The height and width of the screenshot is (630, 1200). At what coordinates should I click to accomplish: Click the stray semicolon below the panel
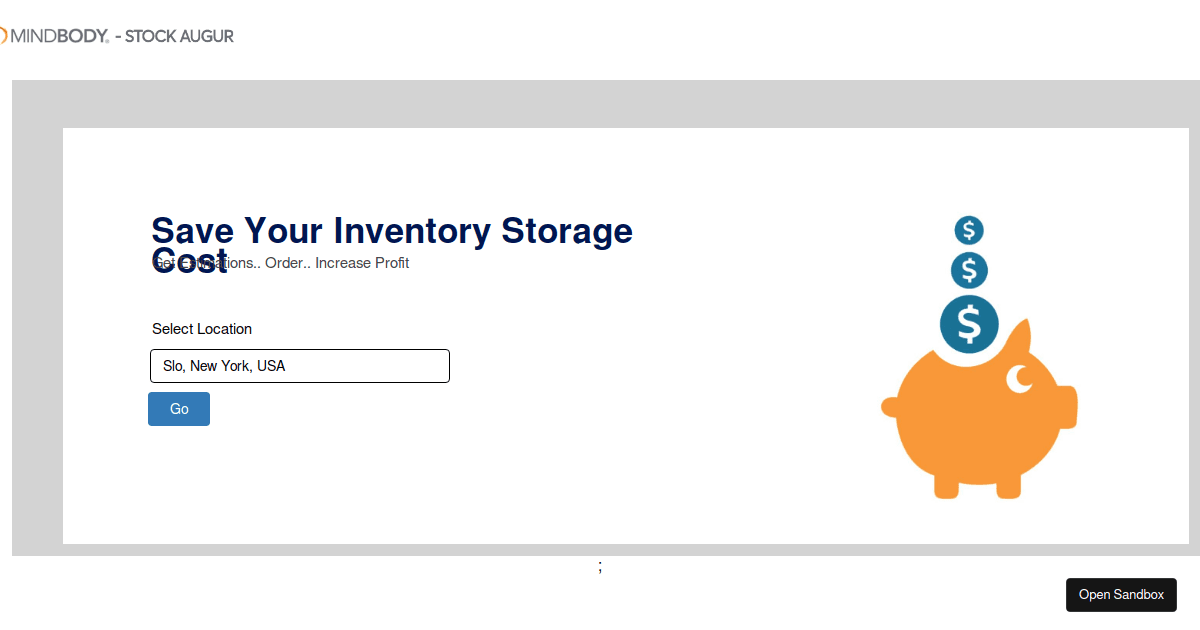pos(600,567)
